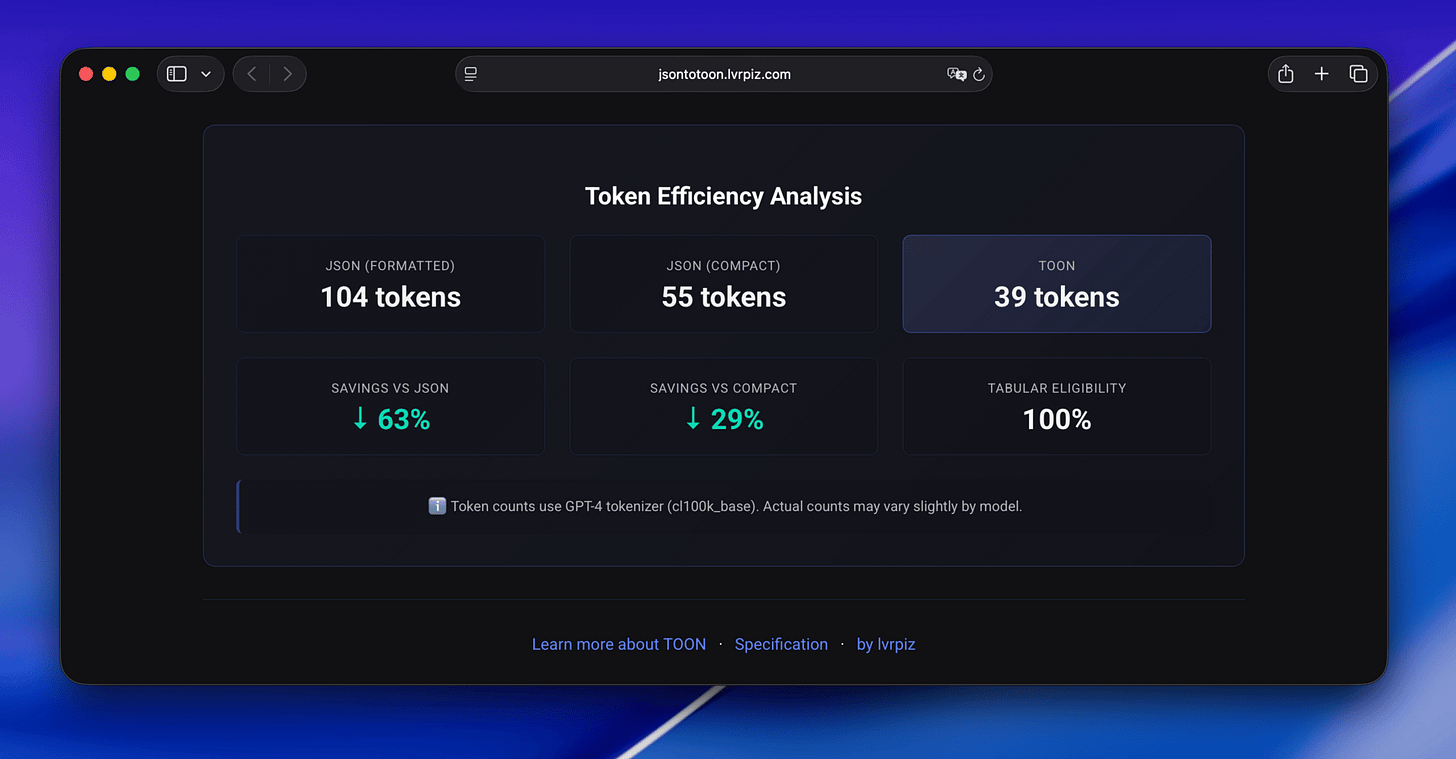
Task: Click the SAVINGS VS JSON 63% value
Action: [390, 420]
